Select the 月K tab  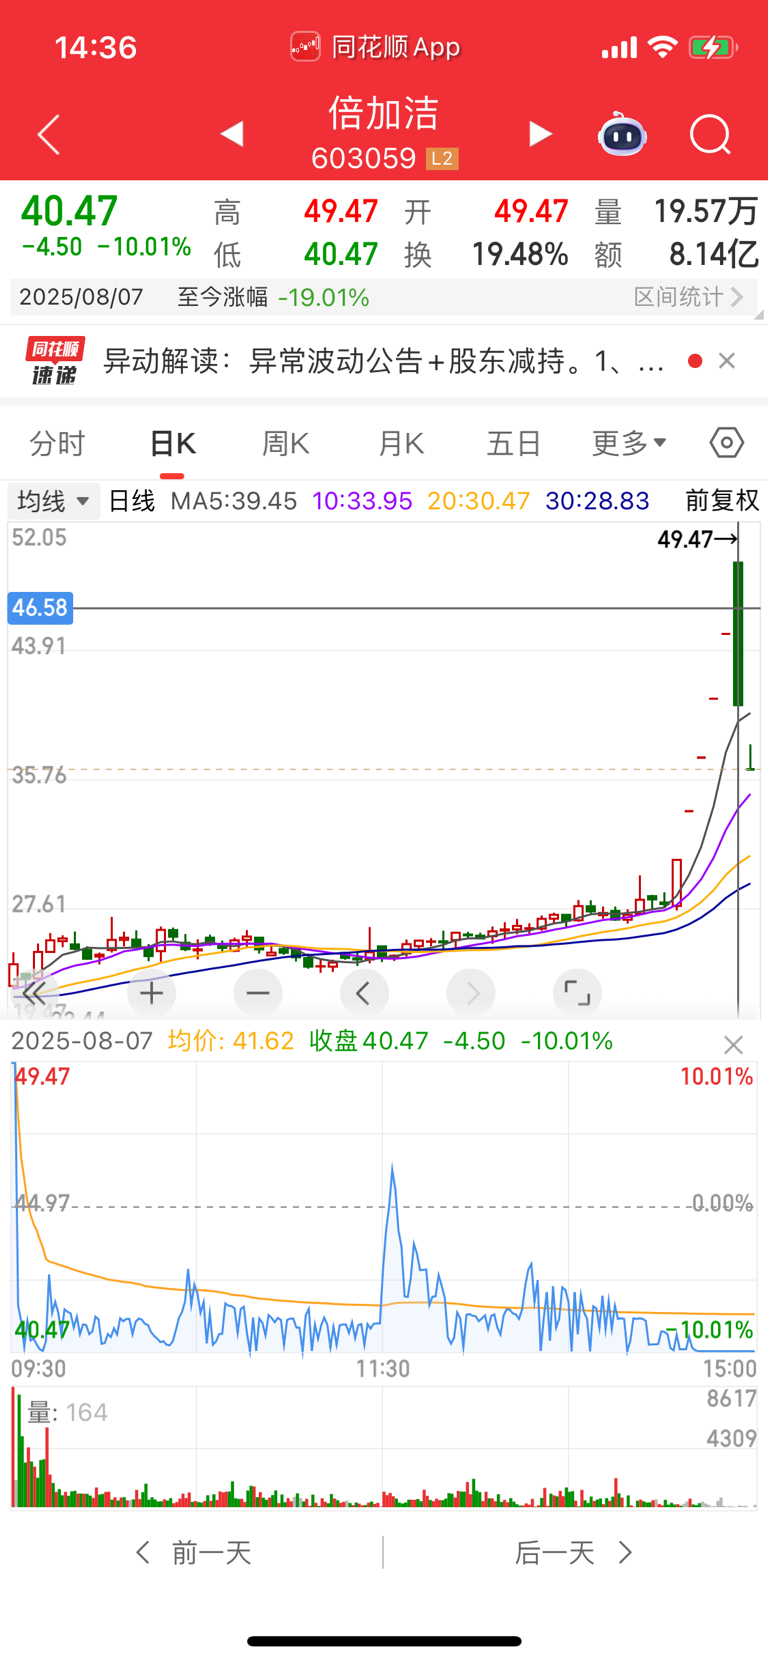[401, 443]
